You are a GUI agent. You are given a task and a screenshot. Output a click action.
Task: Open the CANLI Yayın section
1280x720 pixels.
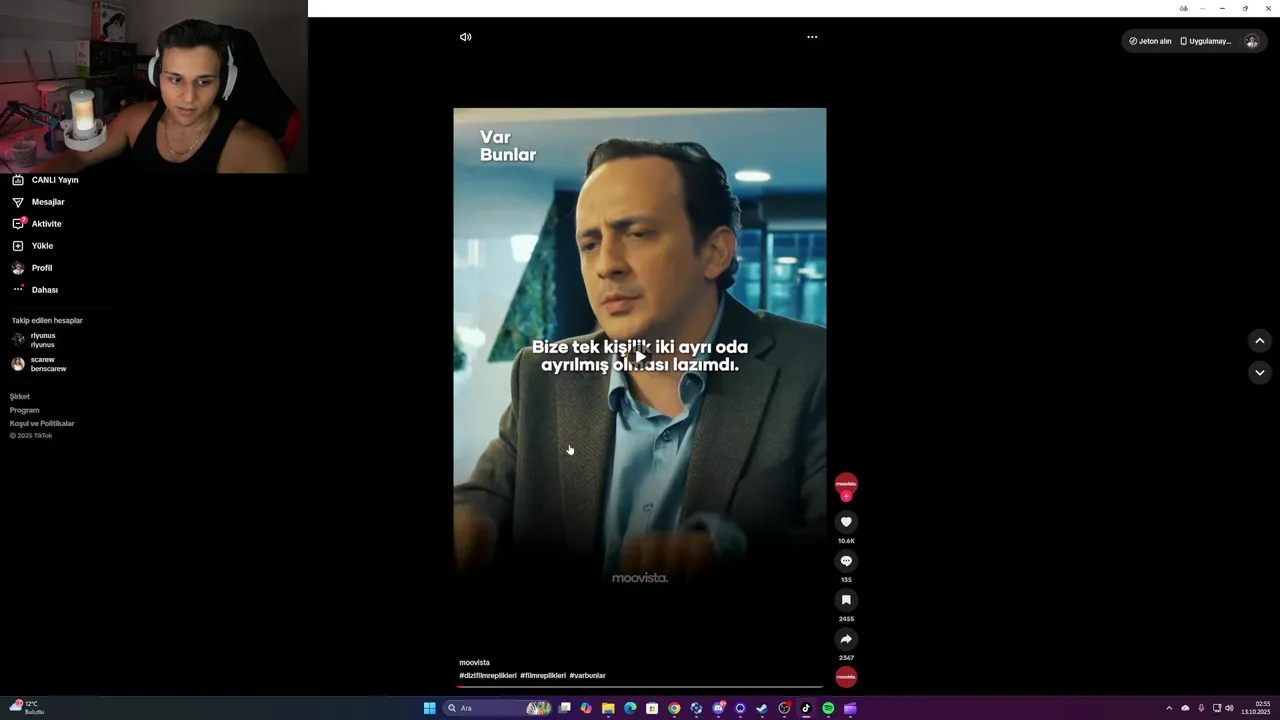point(45,180)
